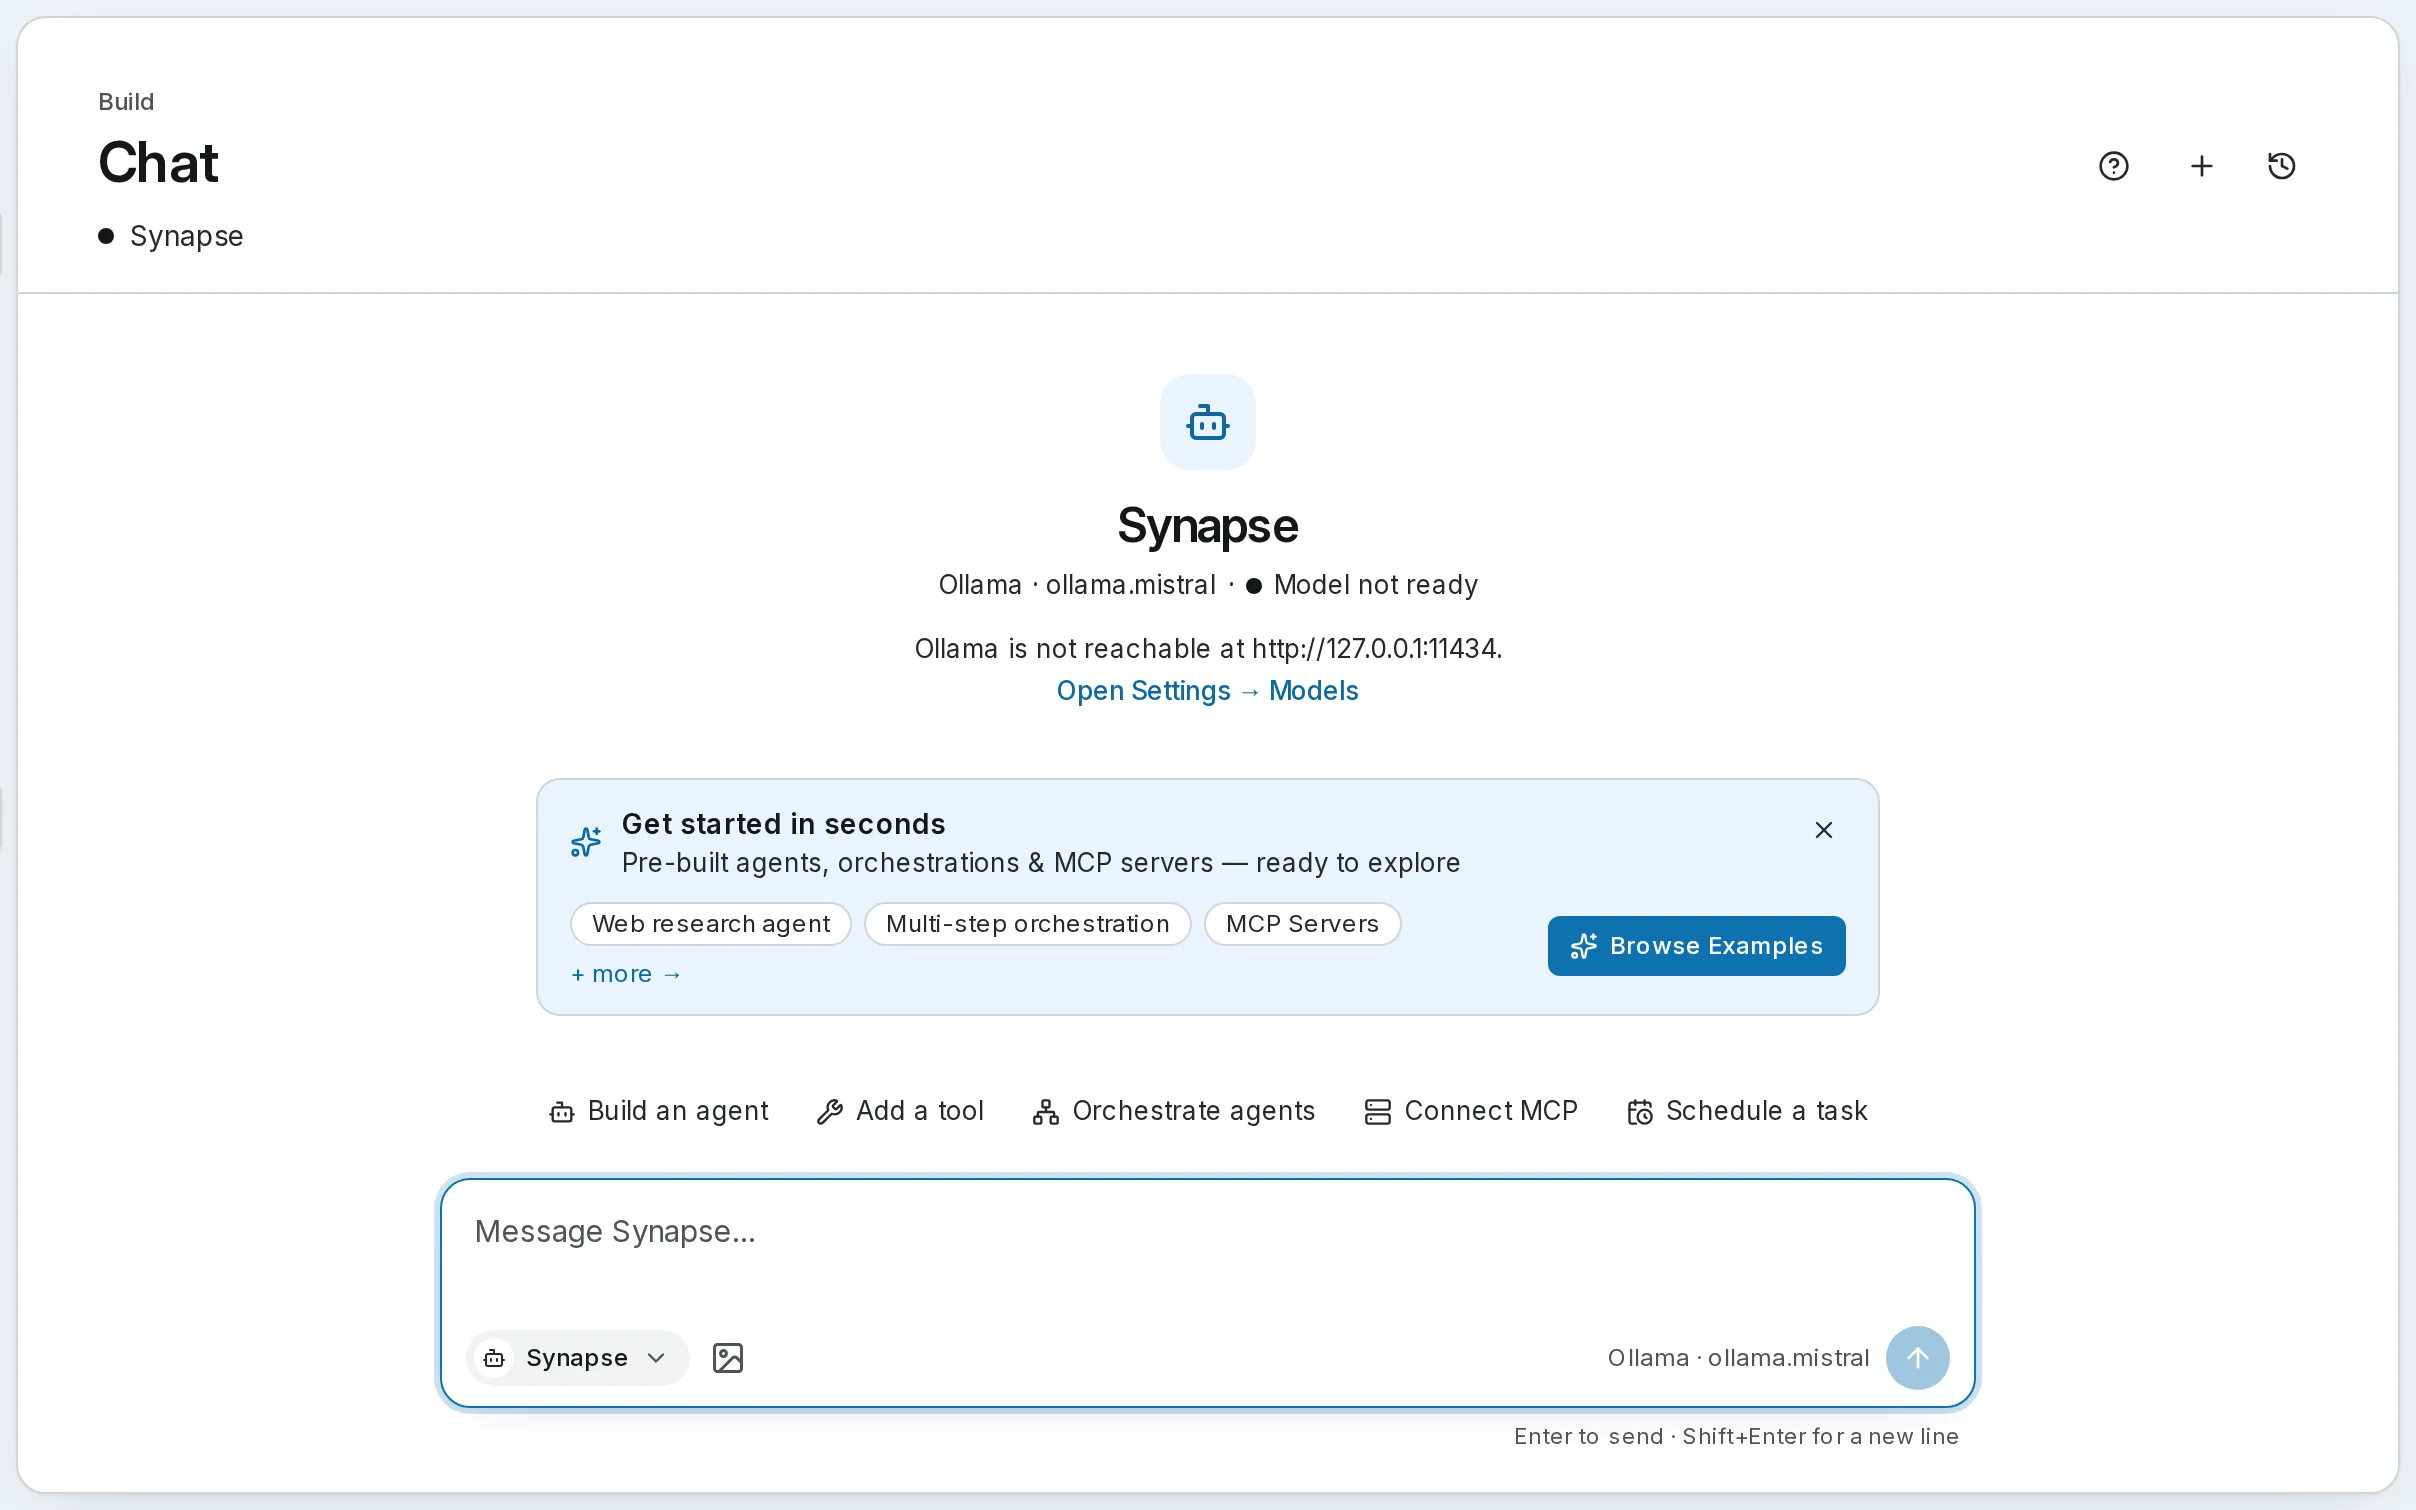Click the Build breadcrumb label
This screenshot has height=1510, width=2416.
coord(126,102)
